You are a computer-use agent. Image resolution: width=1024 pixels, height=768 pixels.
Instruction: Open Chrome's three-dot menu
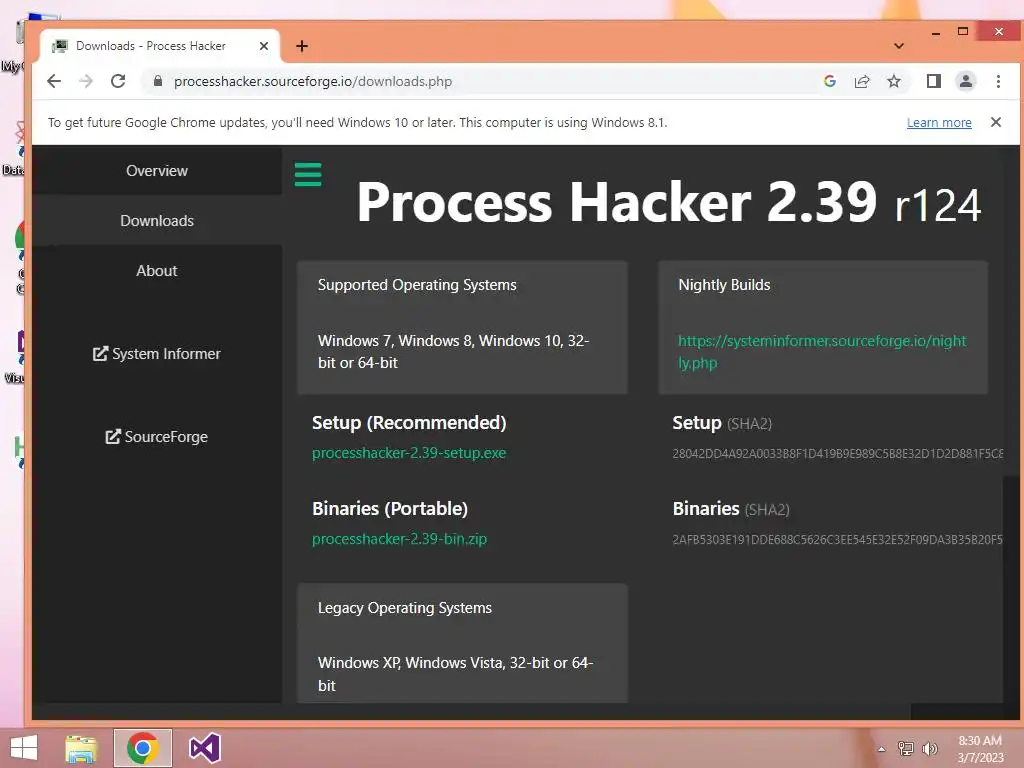[x=998, y=81]
